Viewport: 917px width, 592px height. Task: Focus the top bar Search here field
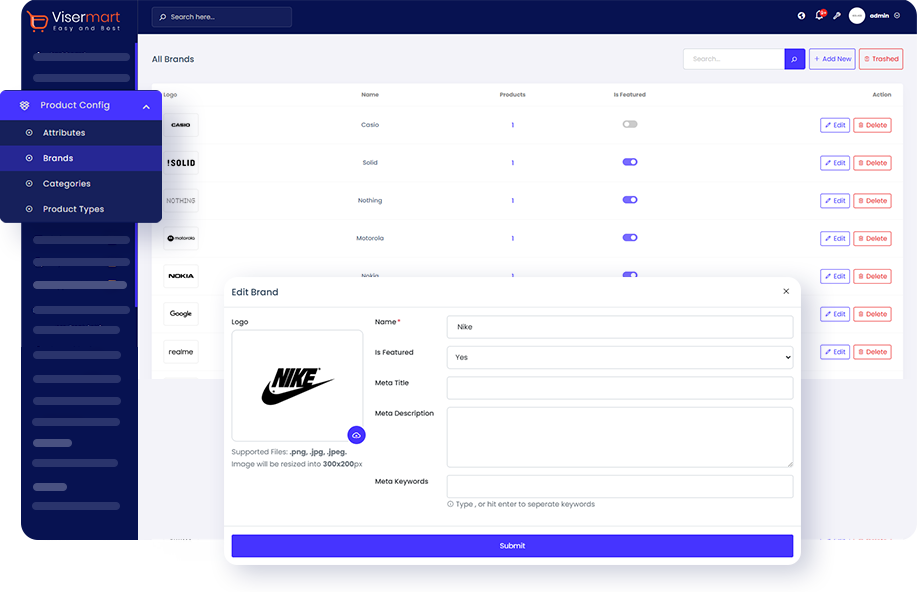point(222,17)
